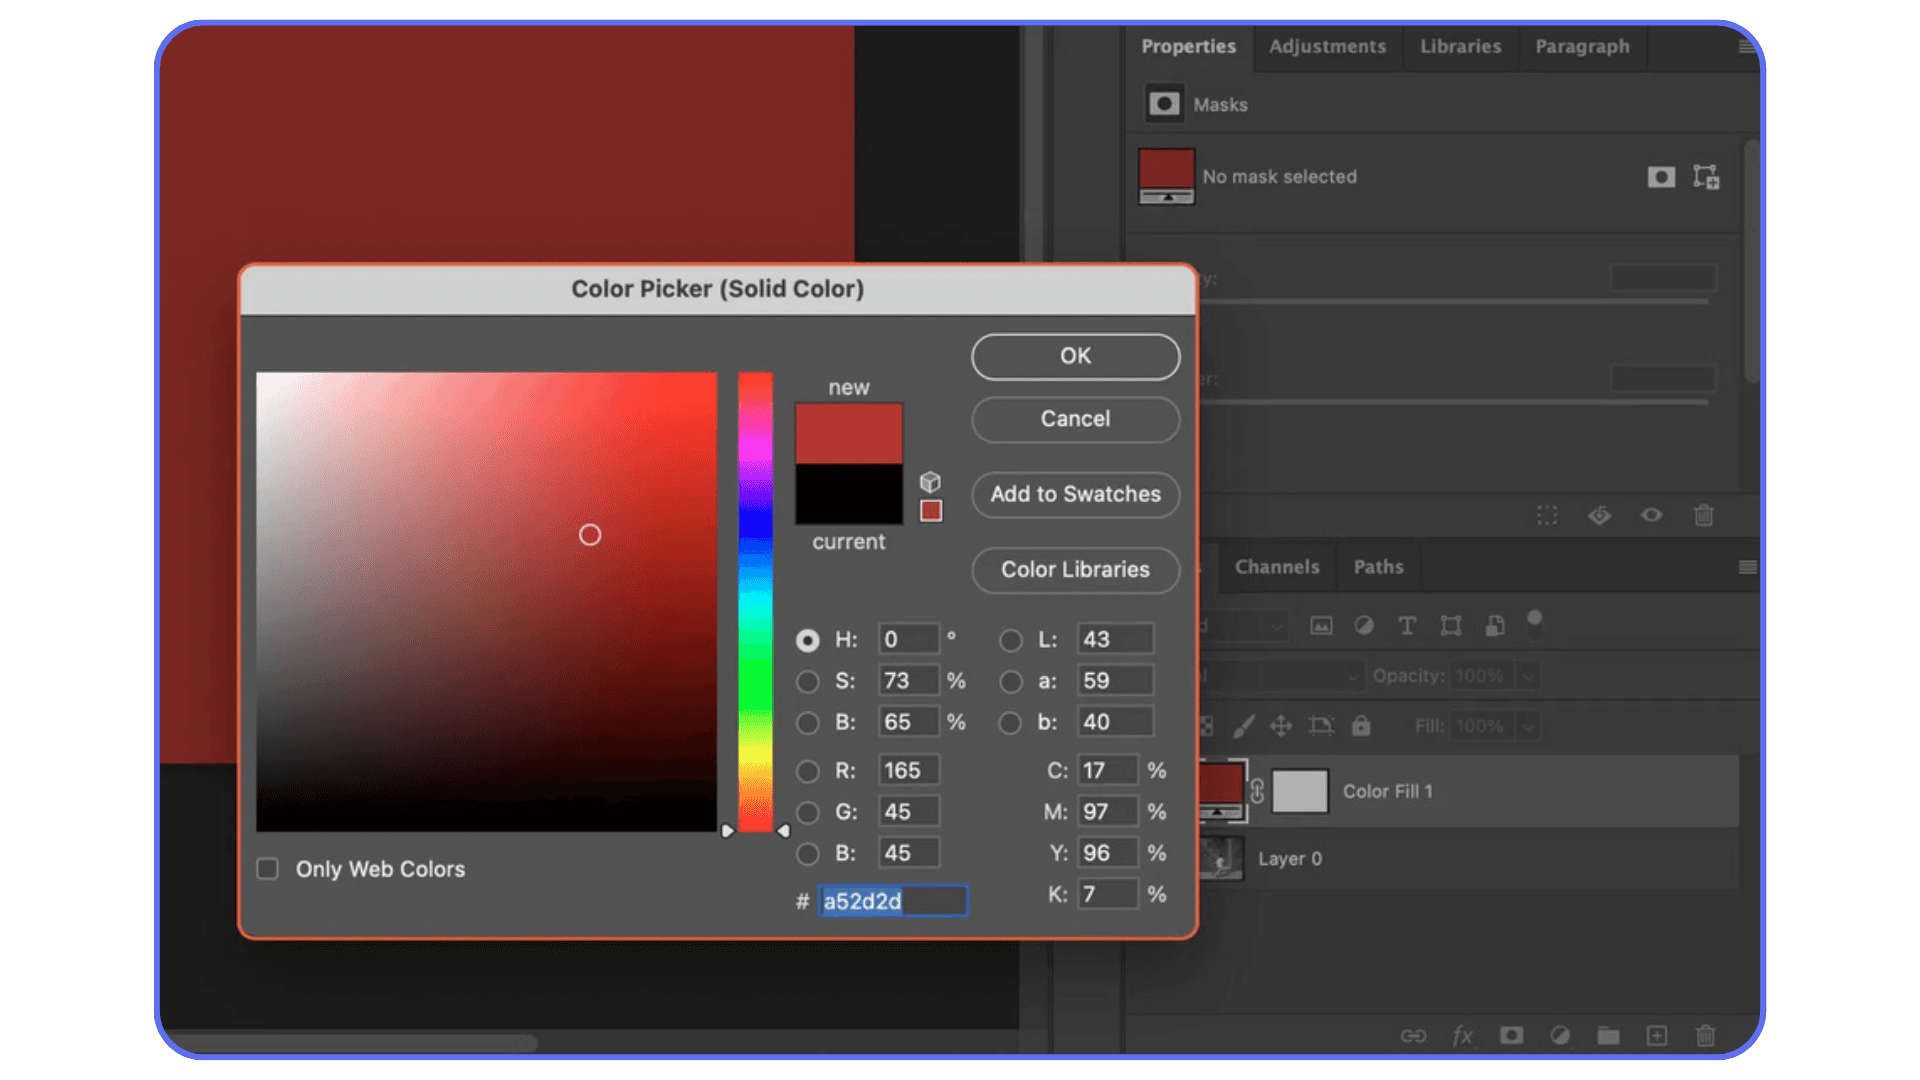Create new fill or adjustment layer icon

coord(1560,1036)
